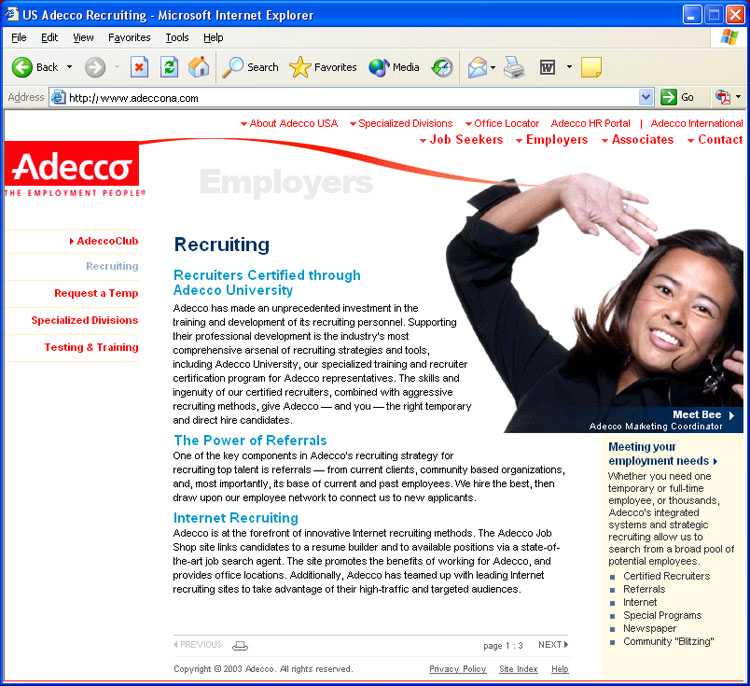
Task: Open Specialized Divisions in left sidebar
Action: tap(85, 320)
